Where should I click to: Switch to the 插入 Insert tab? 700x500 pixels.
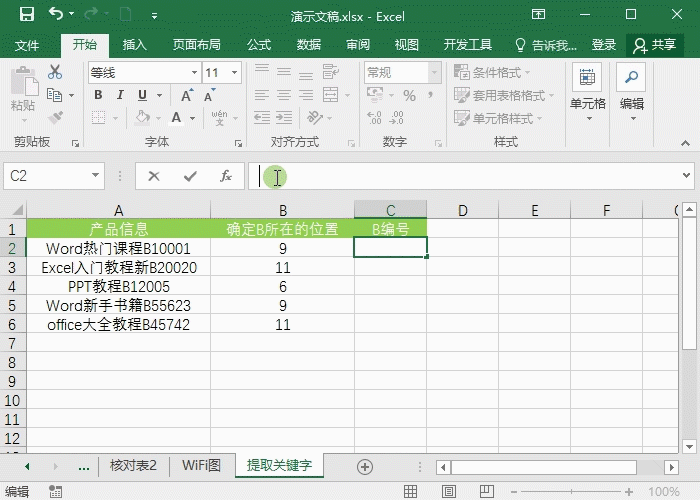tap(134, 45)
